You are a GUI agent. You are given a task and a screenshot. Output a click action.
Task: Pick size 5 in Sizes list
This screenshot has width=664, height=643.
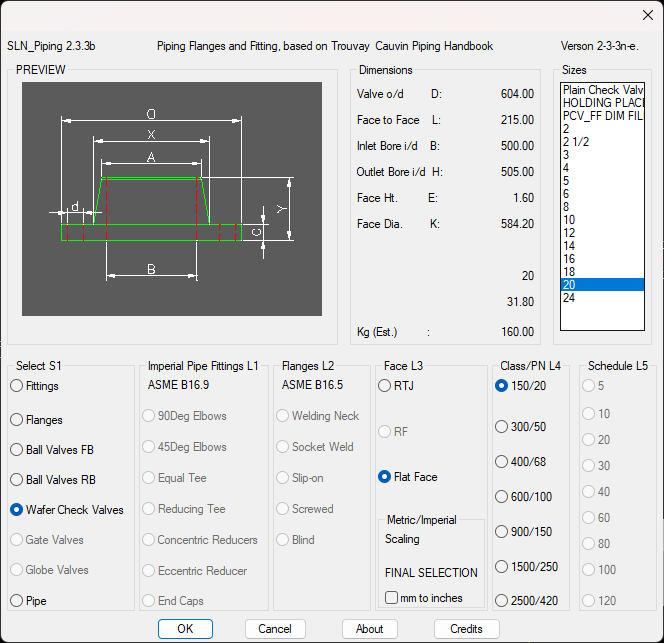click(602, 181)
